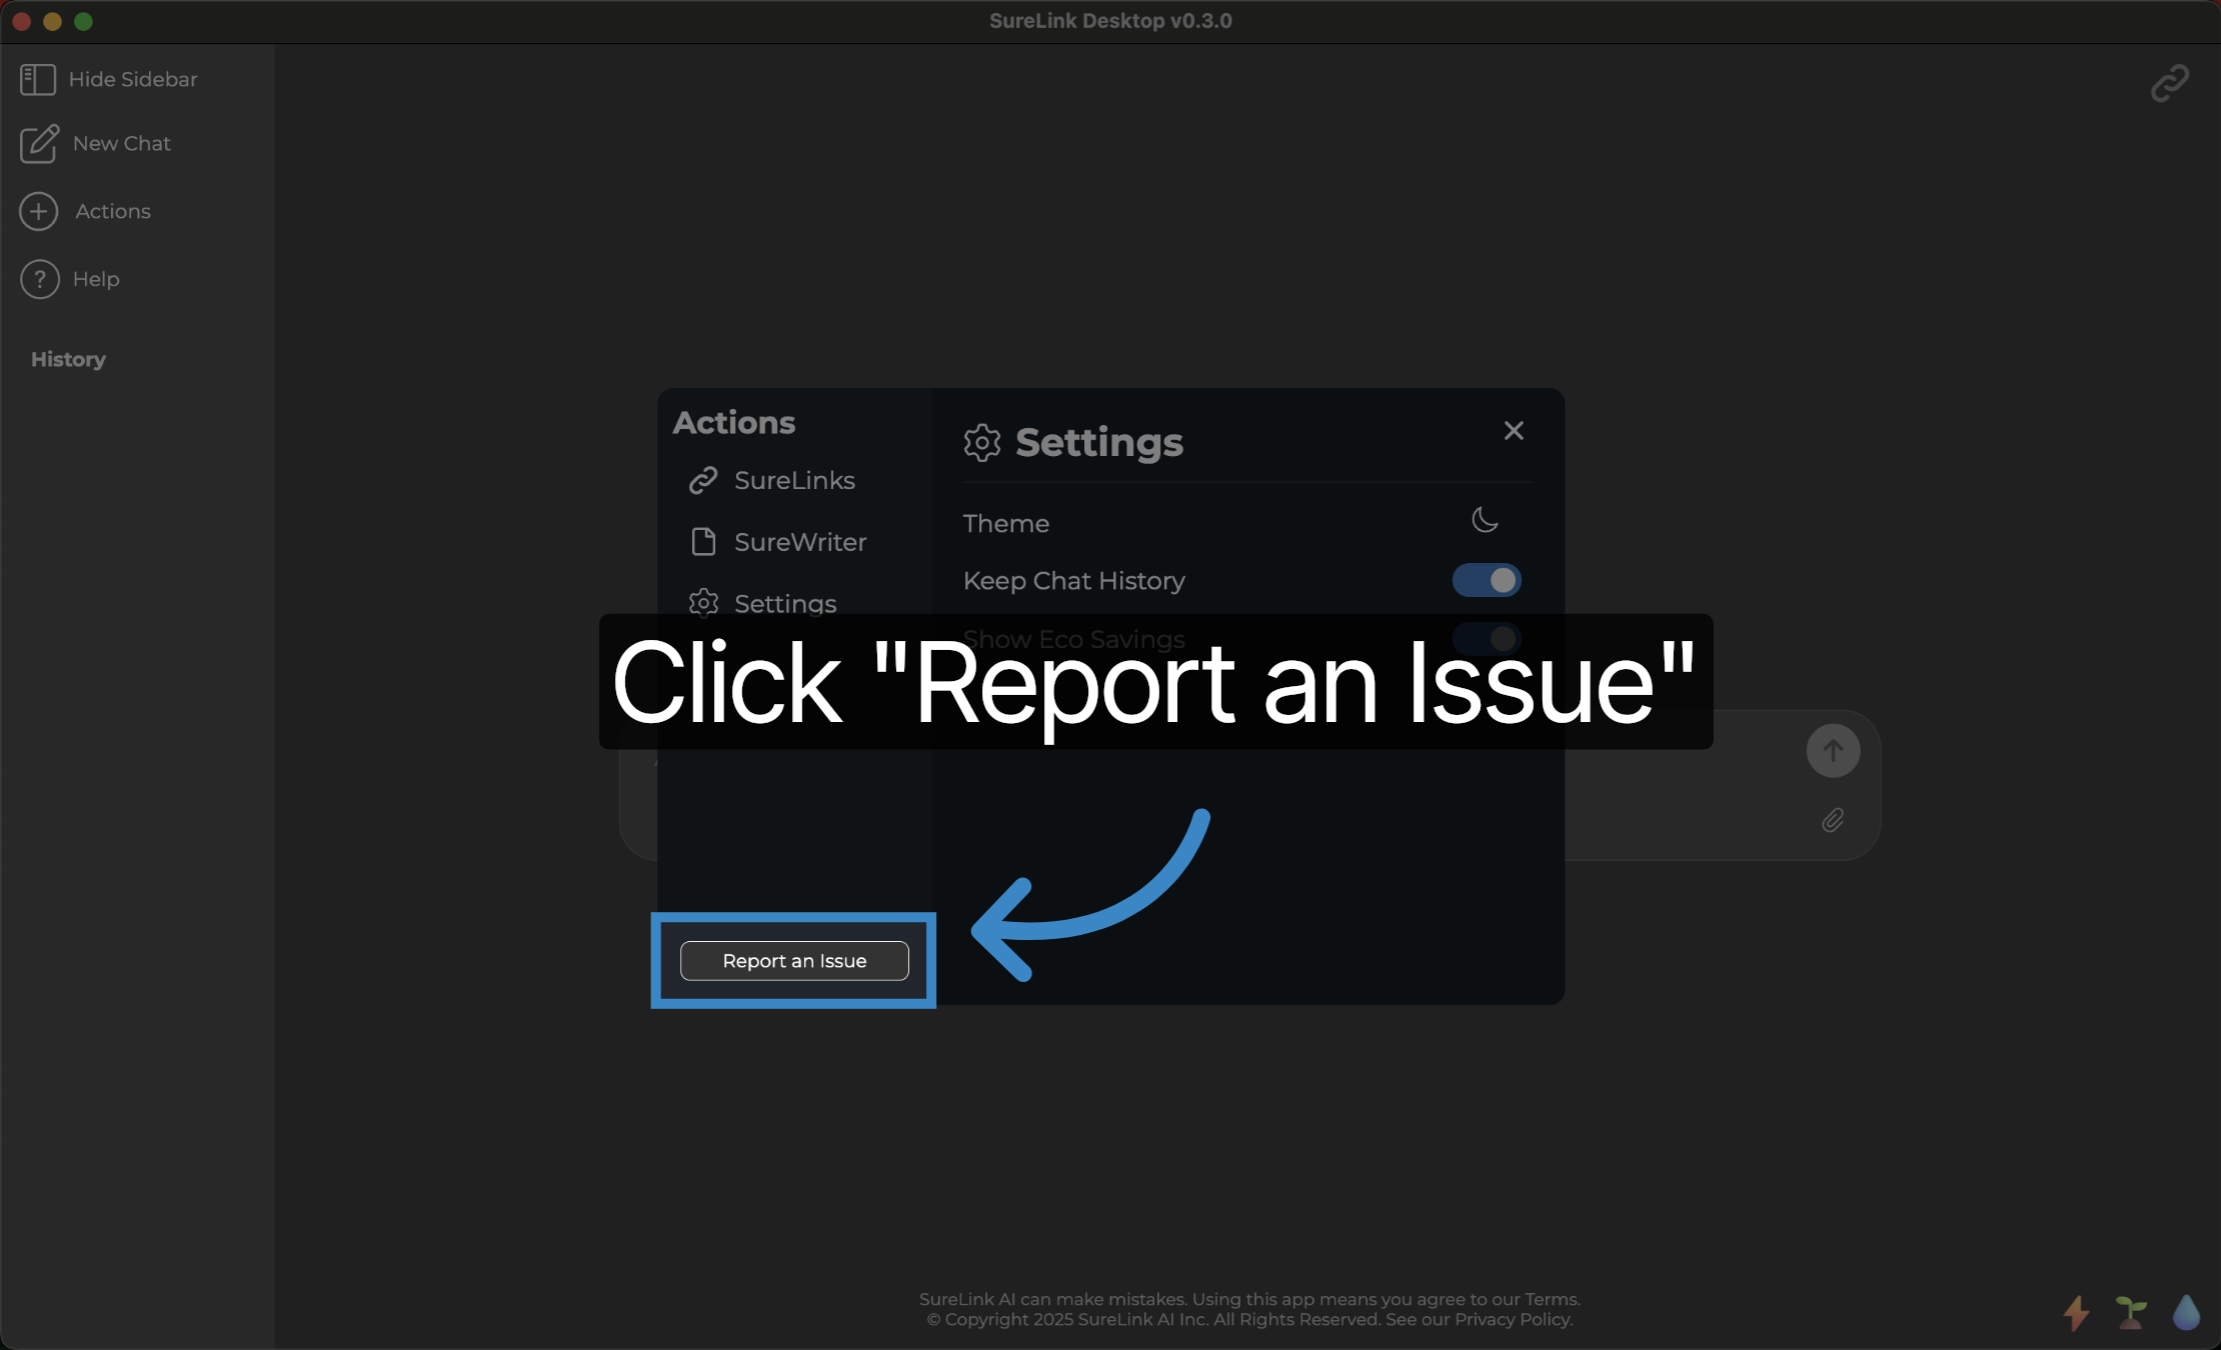
Task: Click the SureLink chain icon at top right
Action: coord(2169,84)
